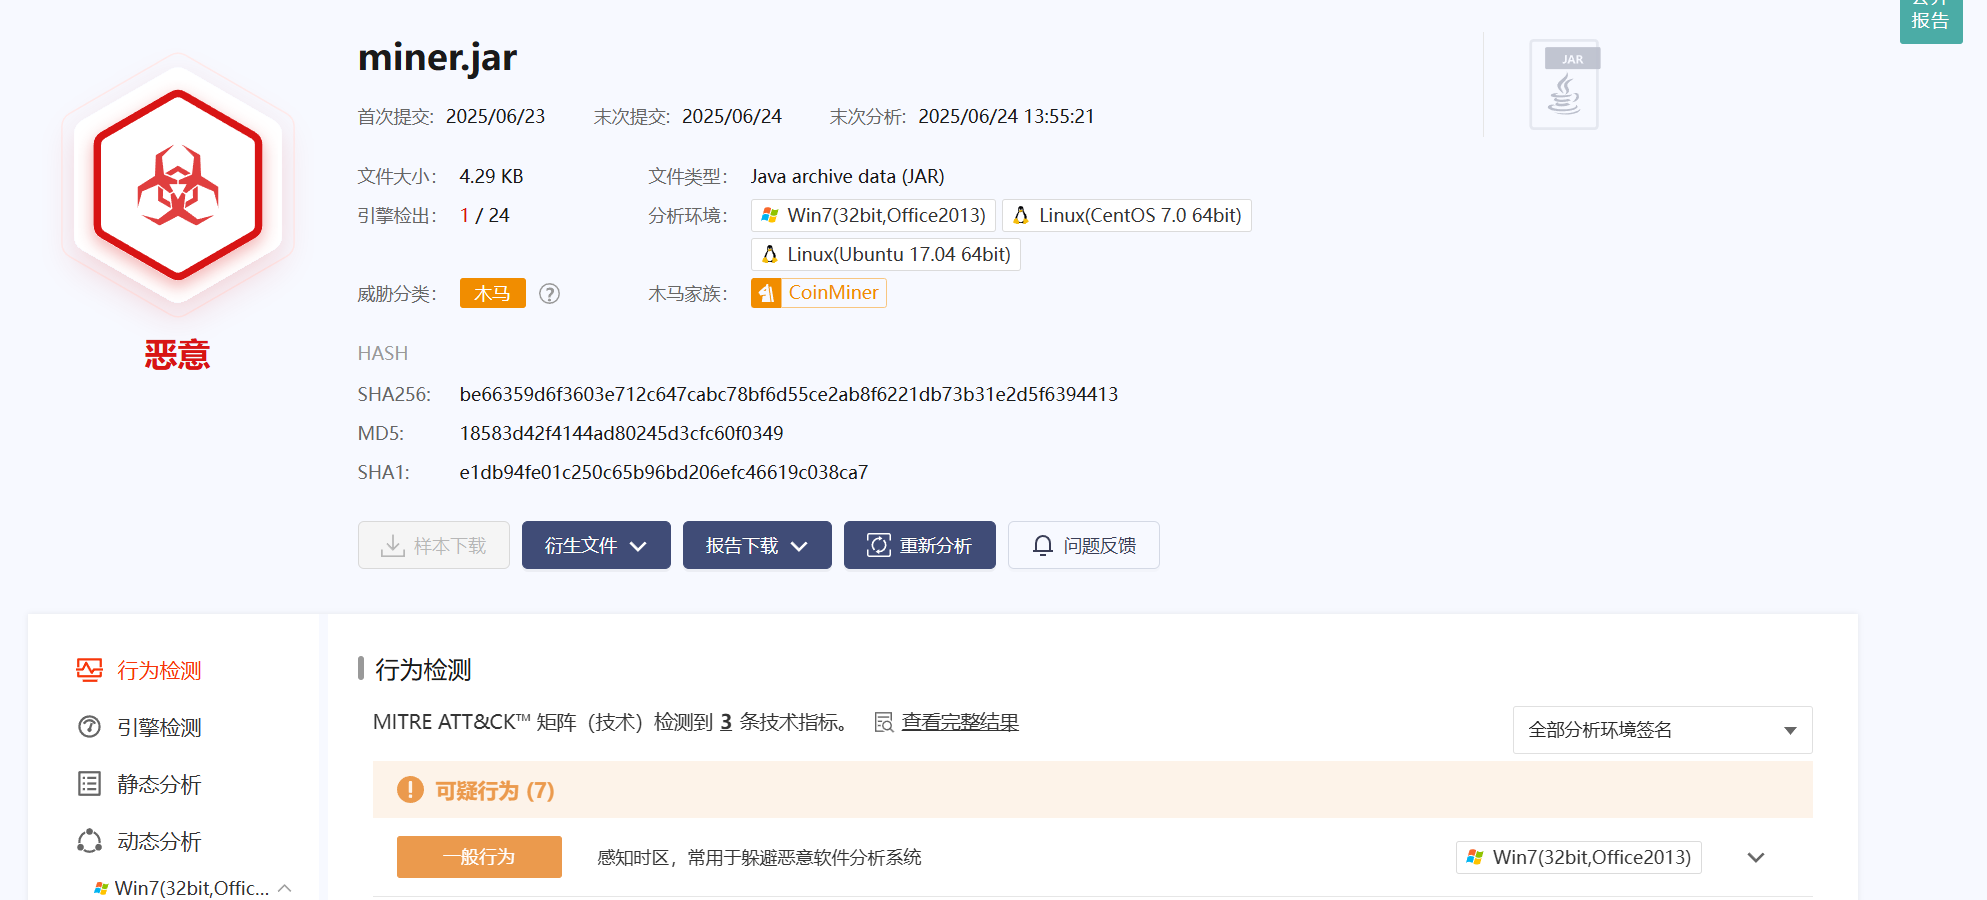The image size is (1987, 900).
Task: Click the help question mark beside 木马 tag
Action: (x=549, y=294)
